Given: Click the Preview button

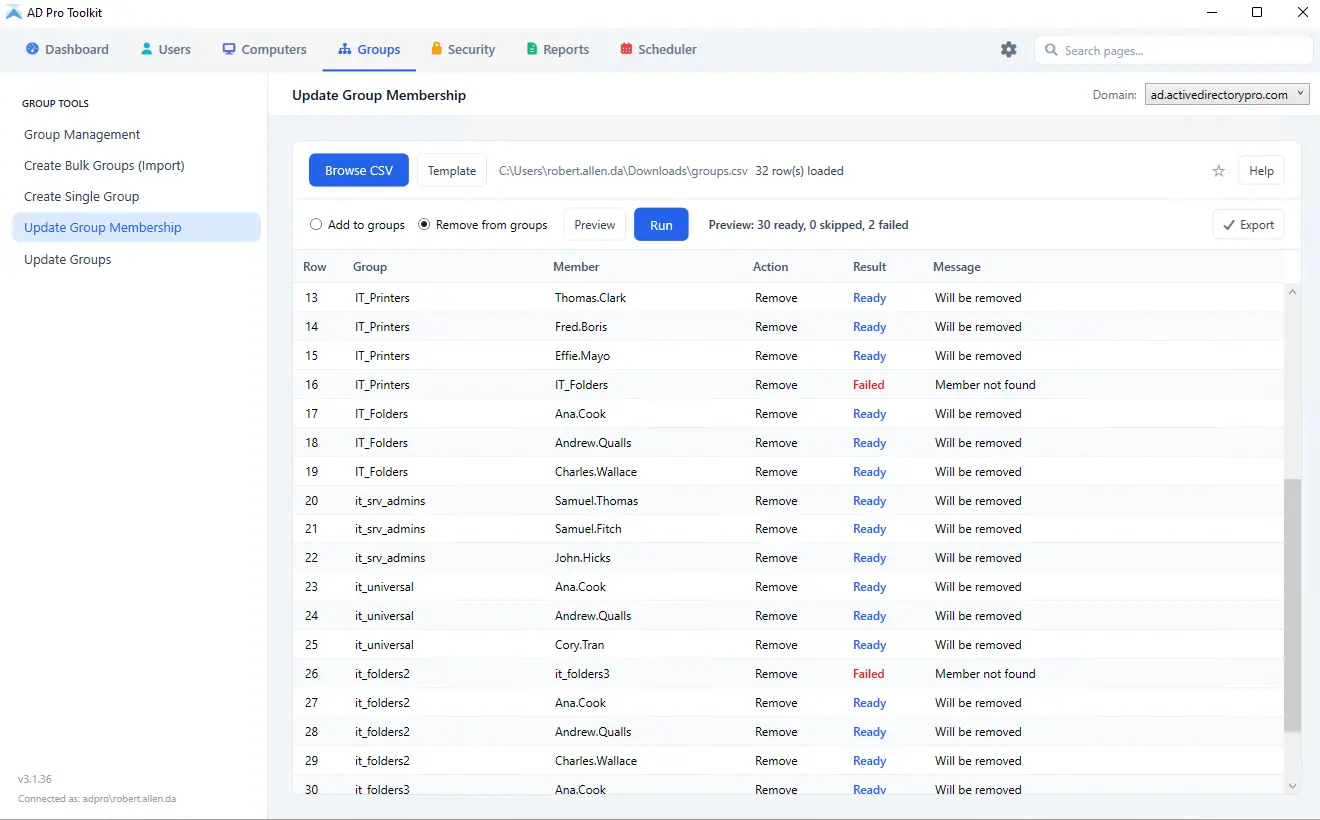Looking at the screenshot, I should (x=595, y=225).
